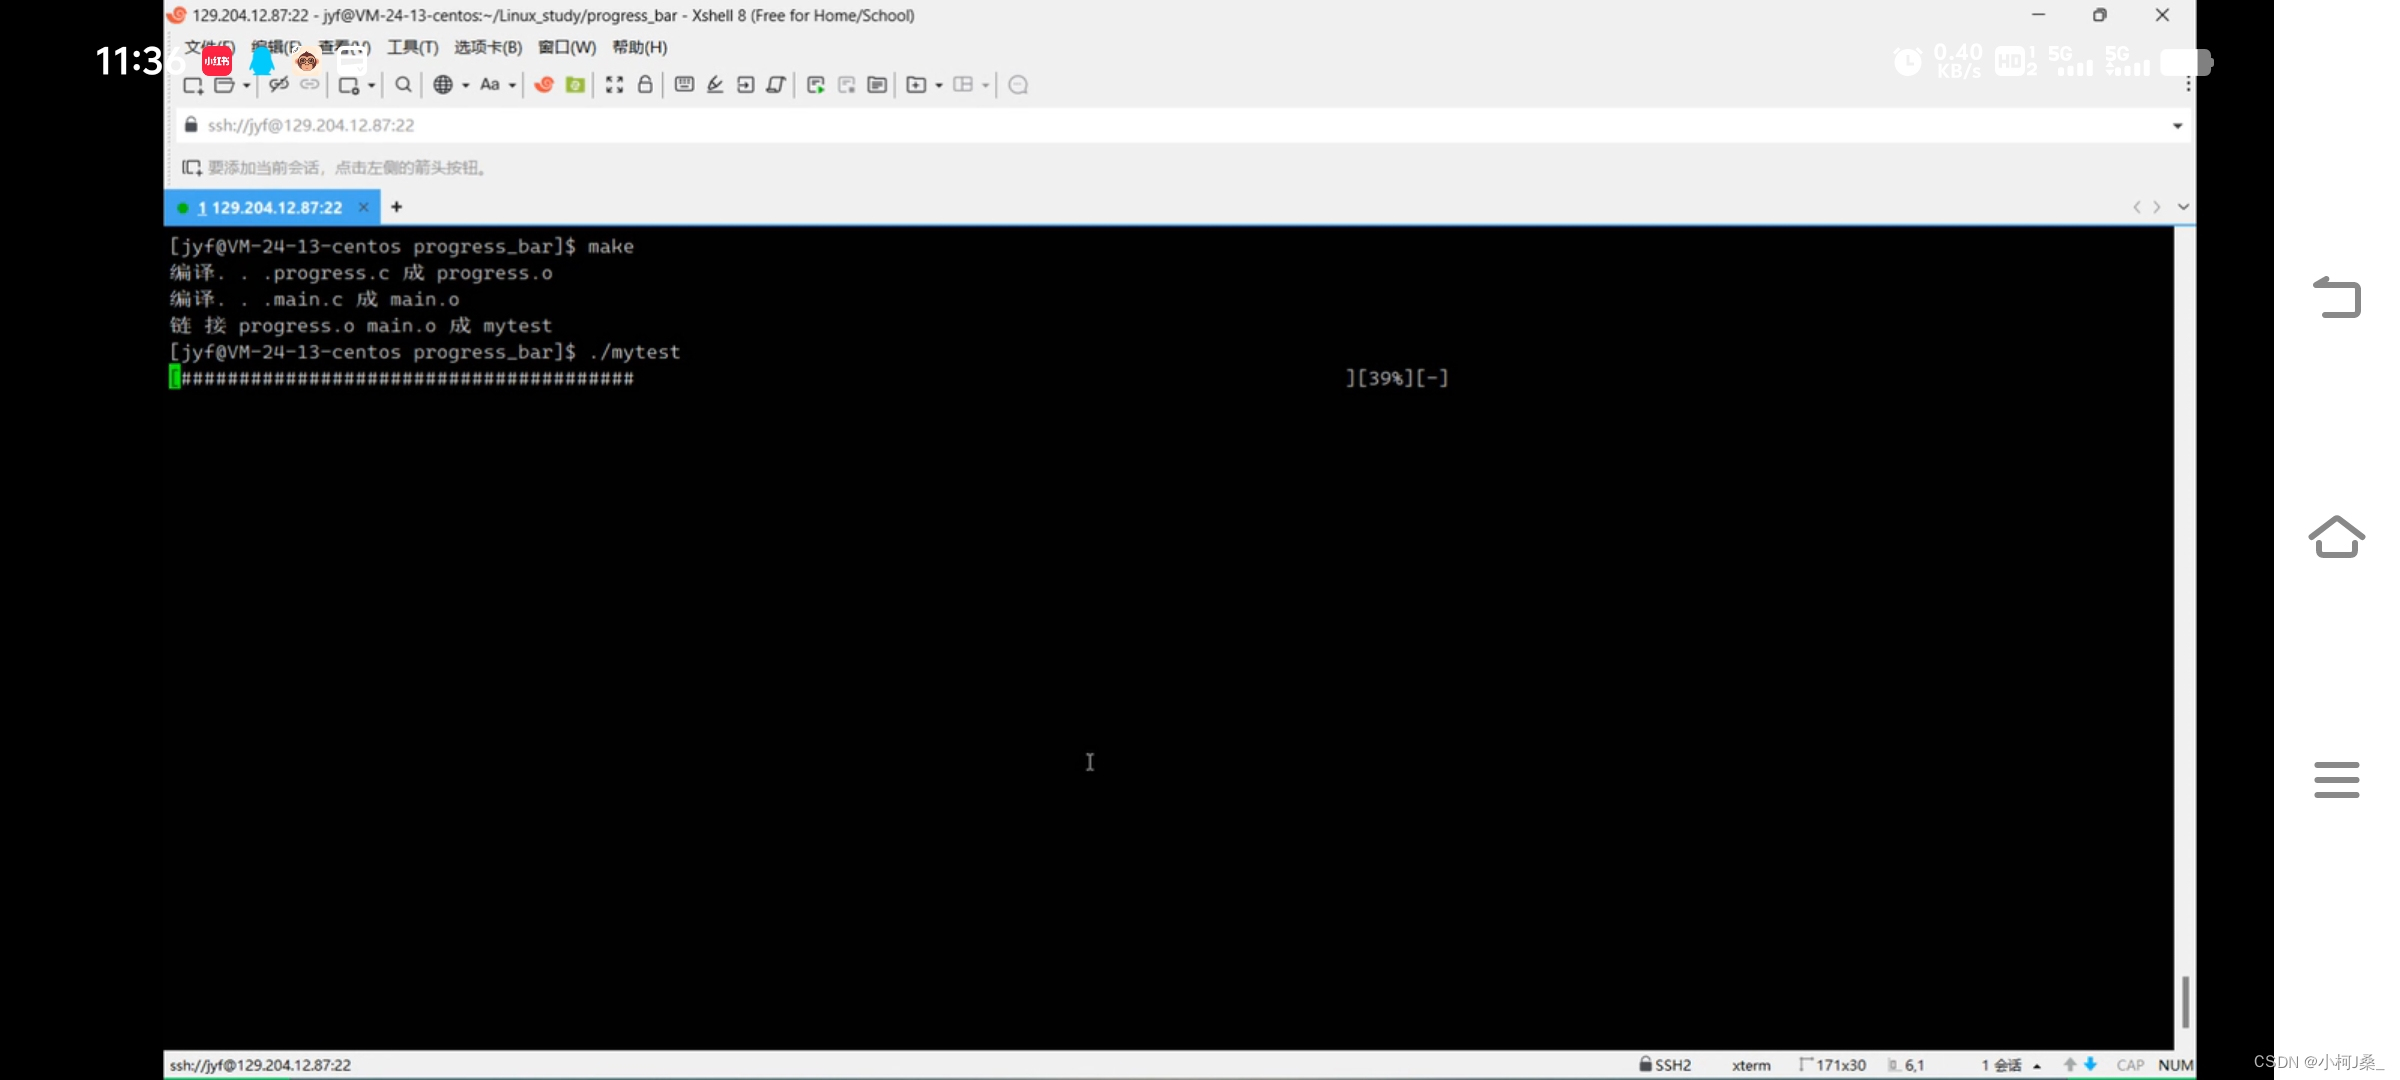Click the file transfer arrow-box icon
The image size is (2400, 1080).
(x=745, y=85)
